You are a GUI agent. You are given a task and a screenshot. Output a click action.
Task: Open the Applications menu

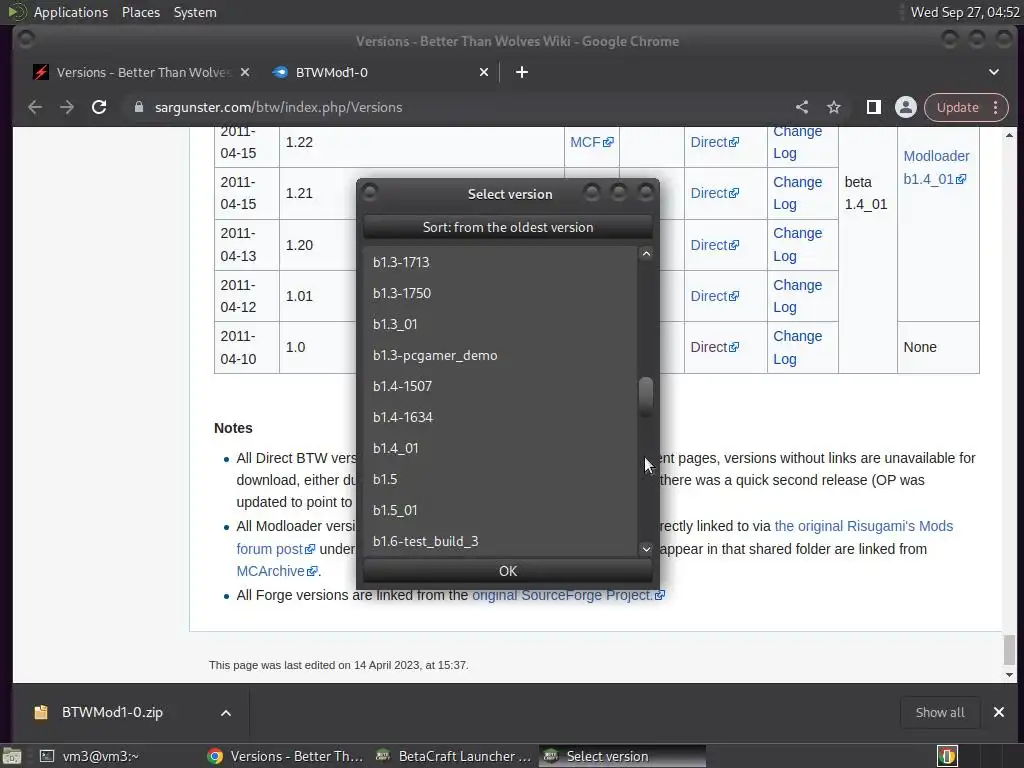pos(71,12)
